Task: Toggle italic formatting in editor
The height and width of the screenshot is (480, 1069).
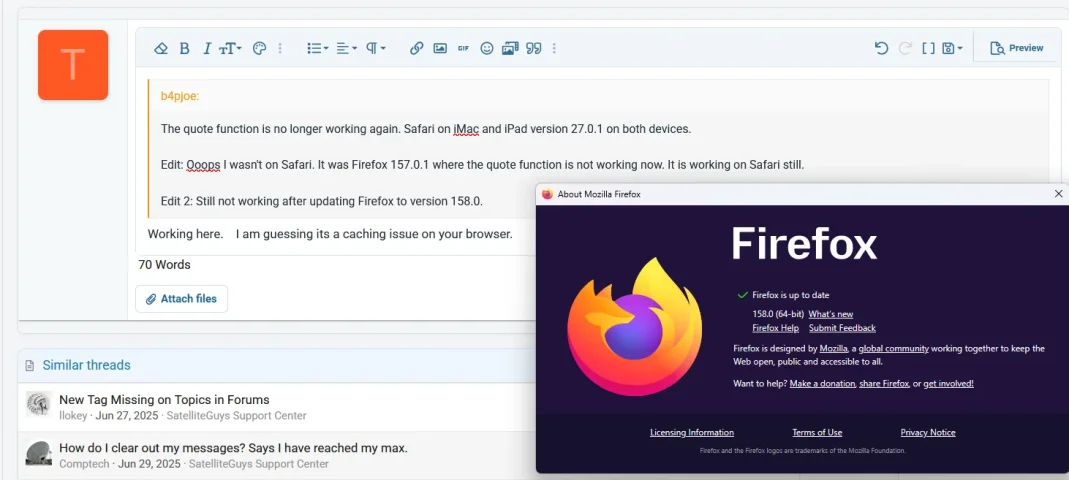Action: 207,48
